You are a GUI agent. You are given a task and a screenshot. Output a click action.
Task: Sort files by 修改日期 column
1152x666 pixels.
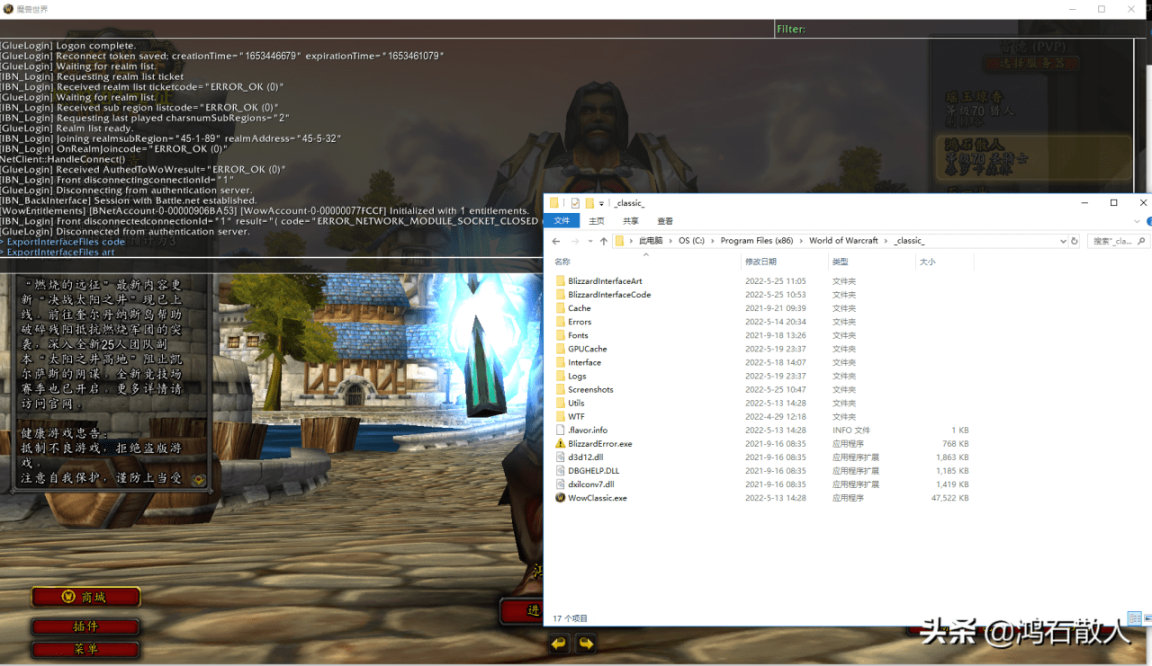[760, 262]
